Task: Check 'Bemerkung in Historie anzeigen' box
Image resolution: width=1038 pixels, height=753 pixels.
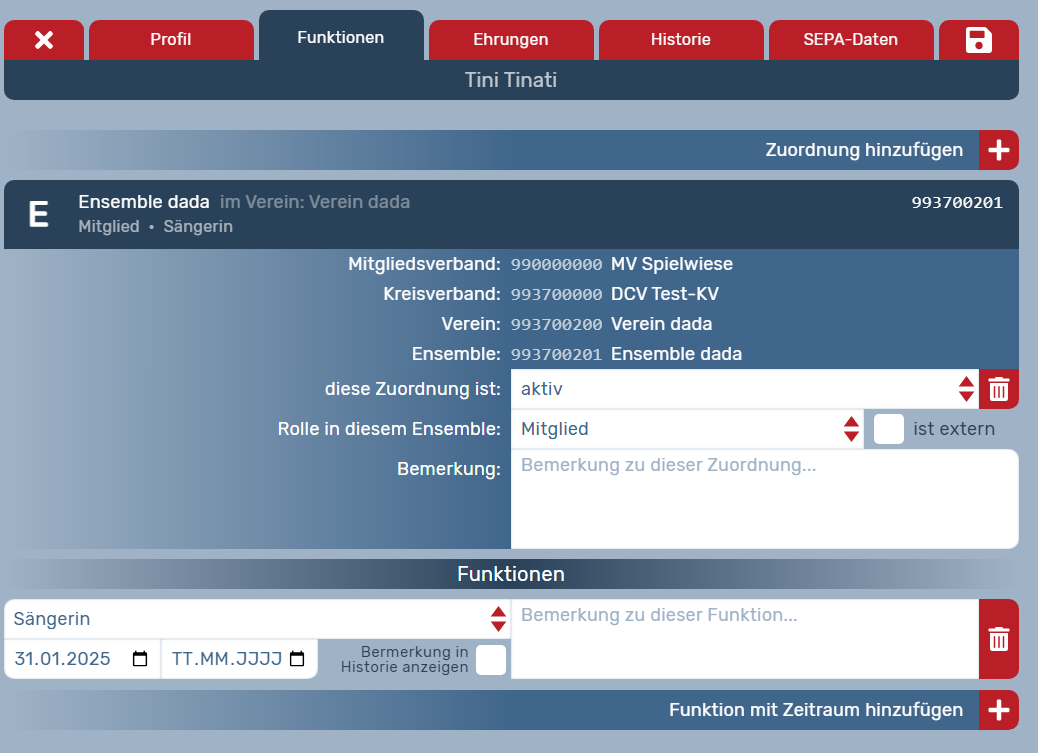Action: (x=490, y=660)
